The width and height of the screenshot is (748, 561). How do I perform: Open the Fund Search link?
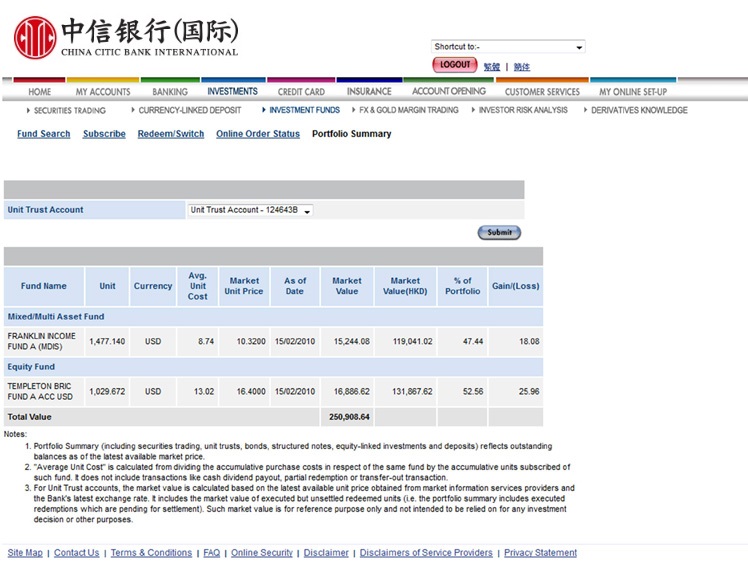pyautogui.click(x=43, y=134)
